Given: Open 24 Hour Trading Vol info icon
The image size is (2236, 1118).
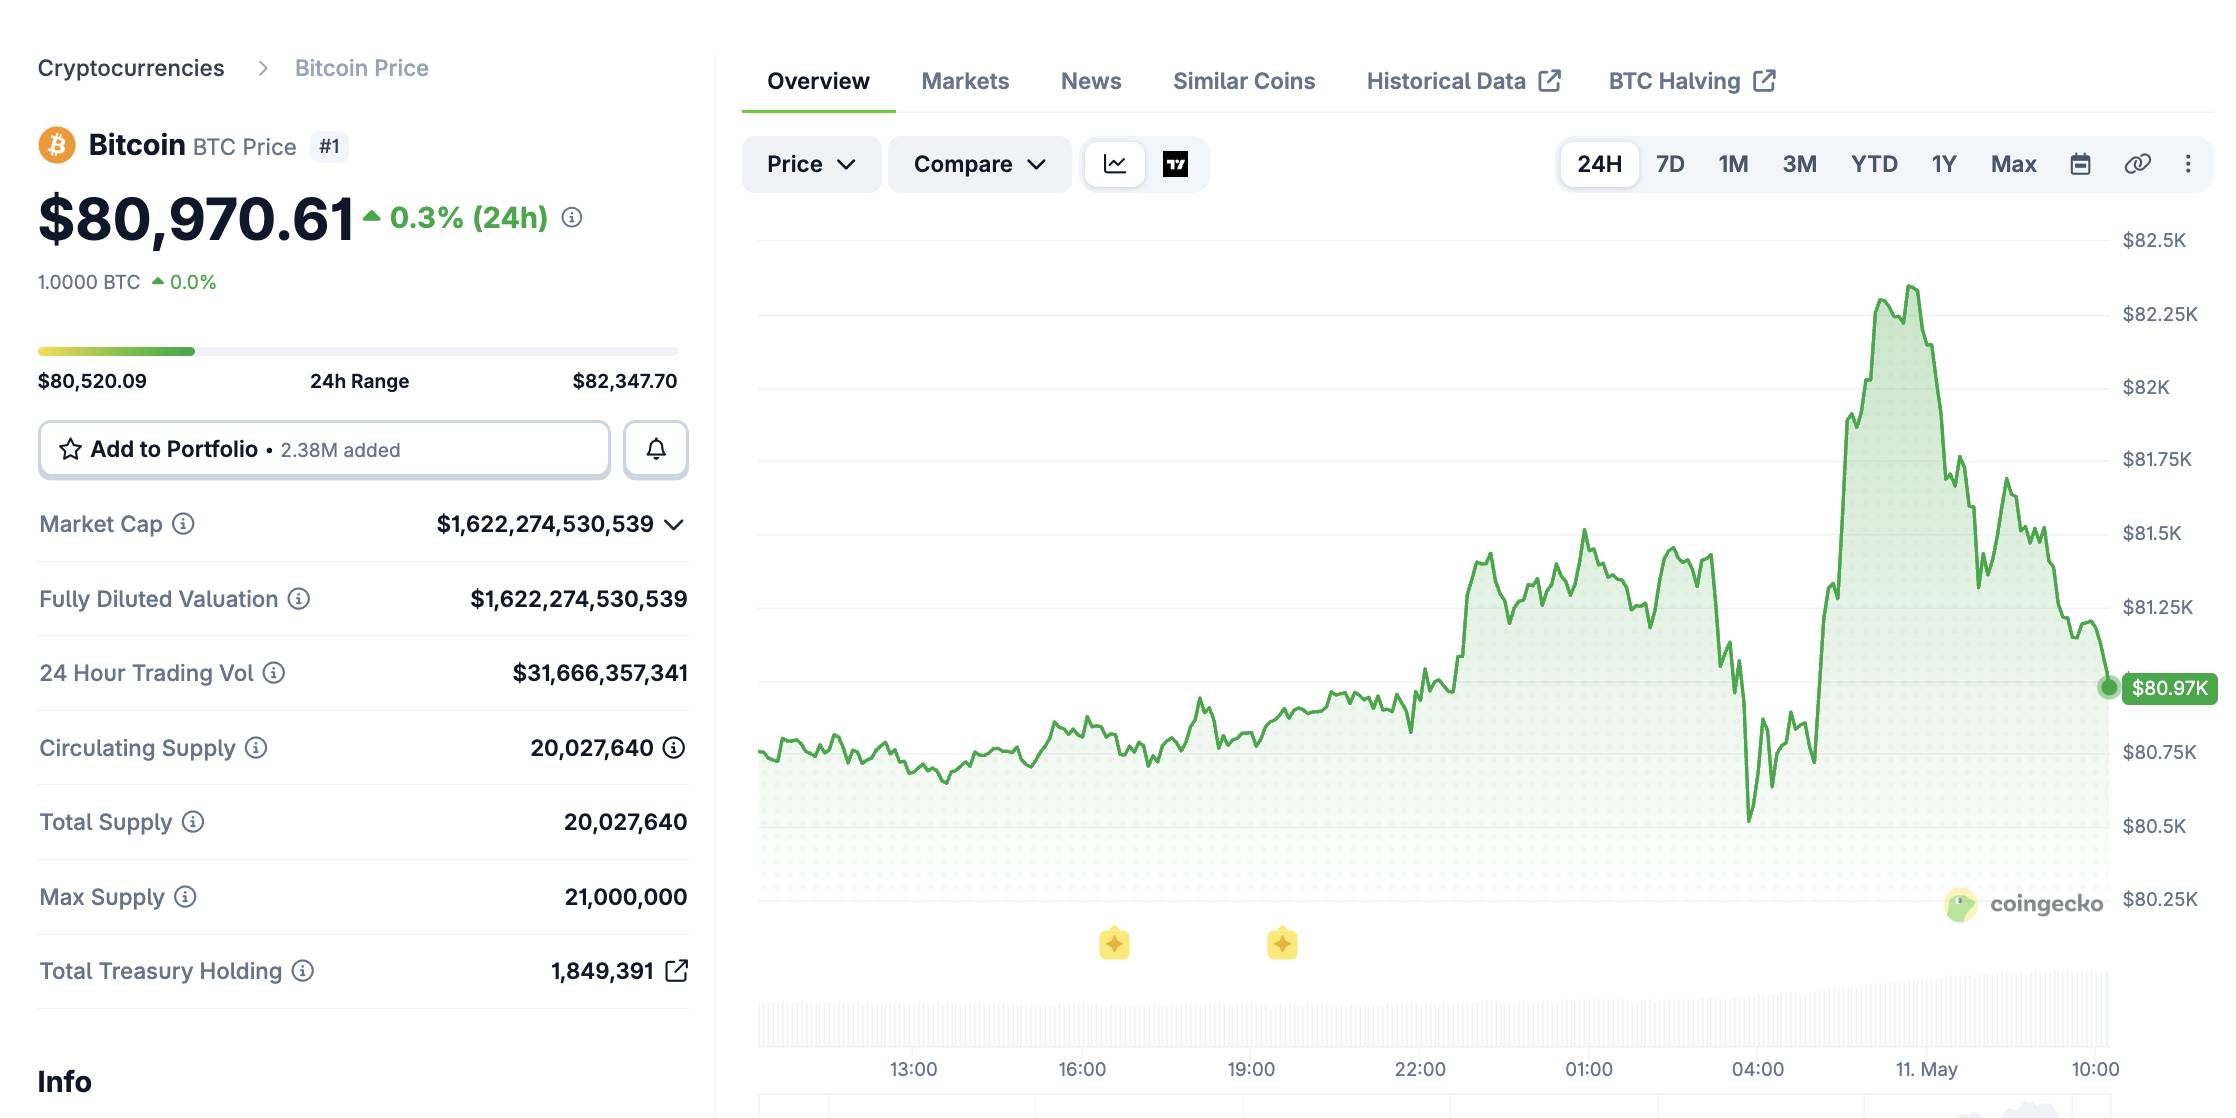Looking at the screenshot, I should [274, 673].
